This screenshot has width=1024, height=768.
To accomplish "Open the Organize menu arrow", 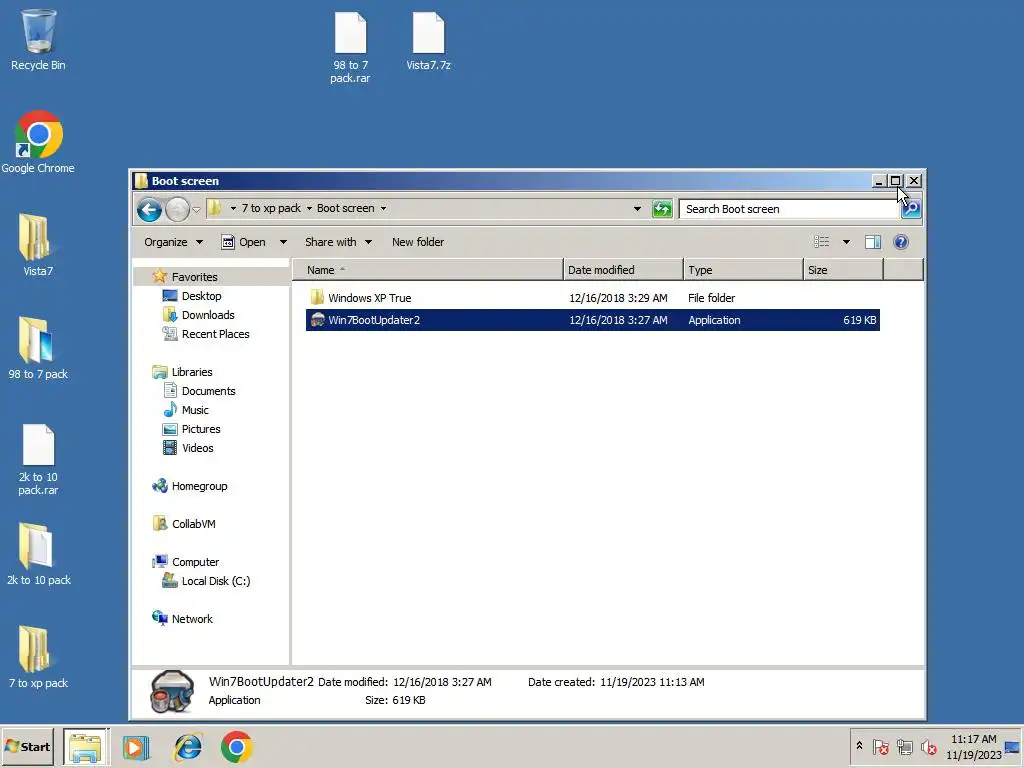I will coord(199,242).
